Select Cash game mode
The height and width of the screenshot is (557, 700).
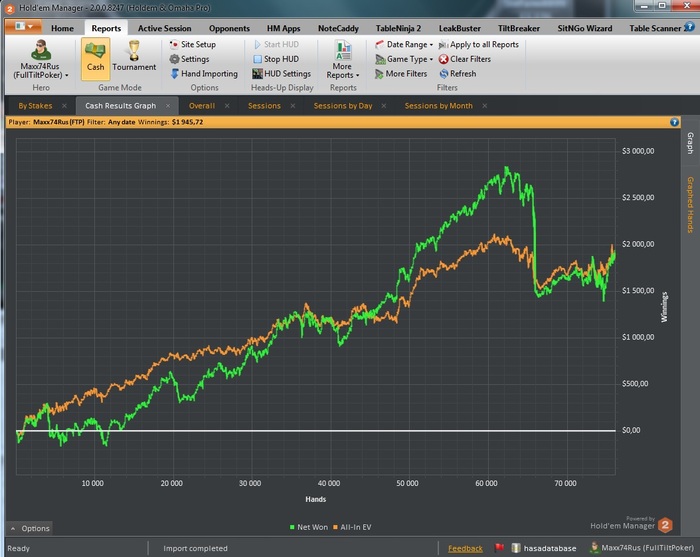(95, 58)
